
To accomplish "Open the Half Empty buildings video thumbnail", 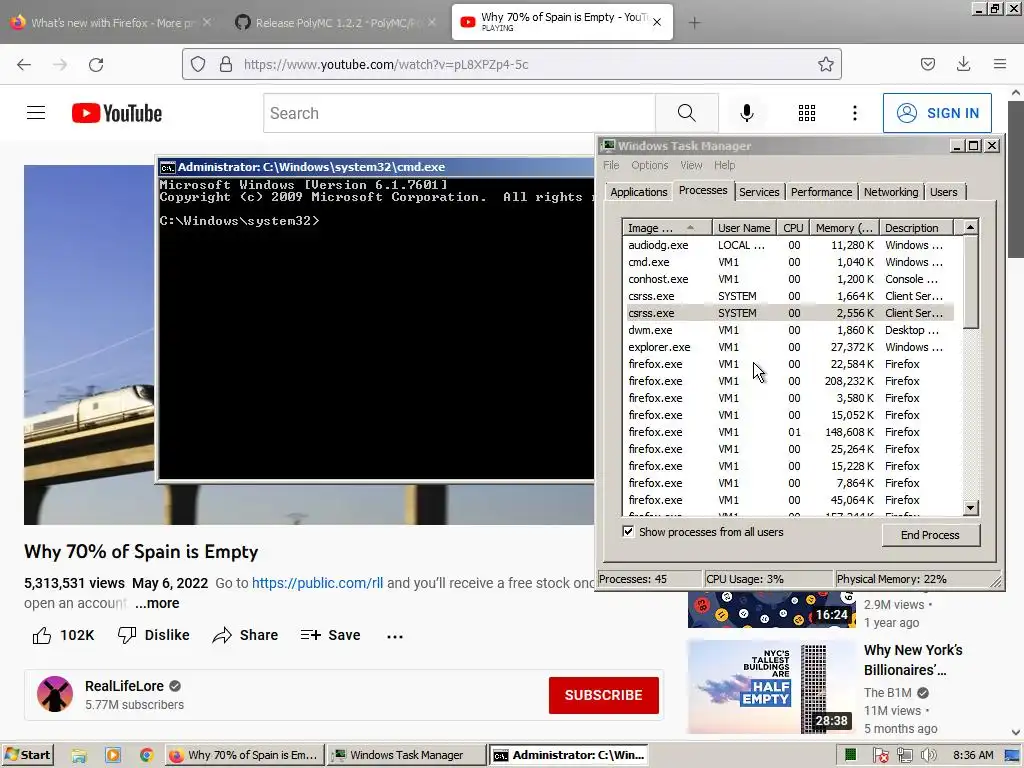I will (771, 686).
